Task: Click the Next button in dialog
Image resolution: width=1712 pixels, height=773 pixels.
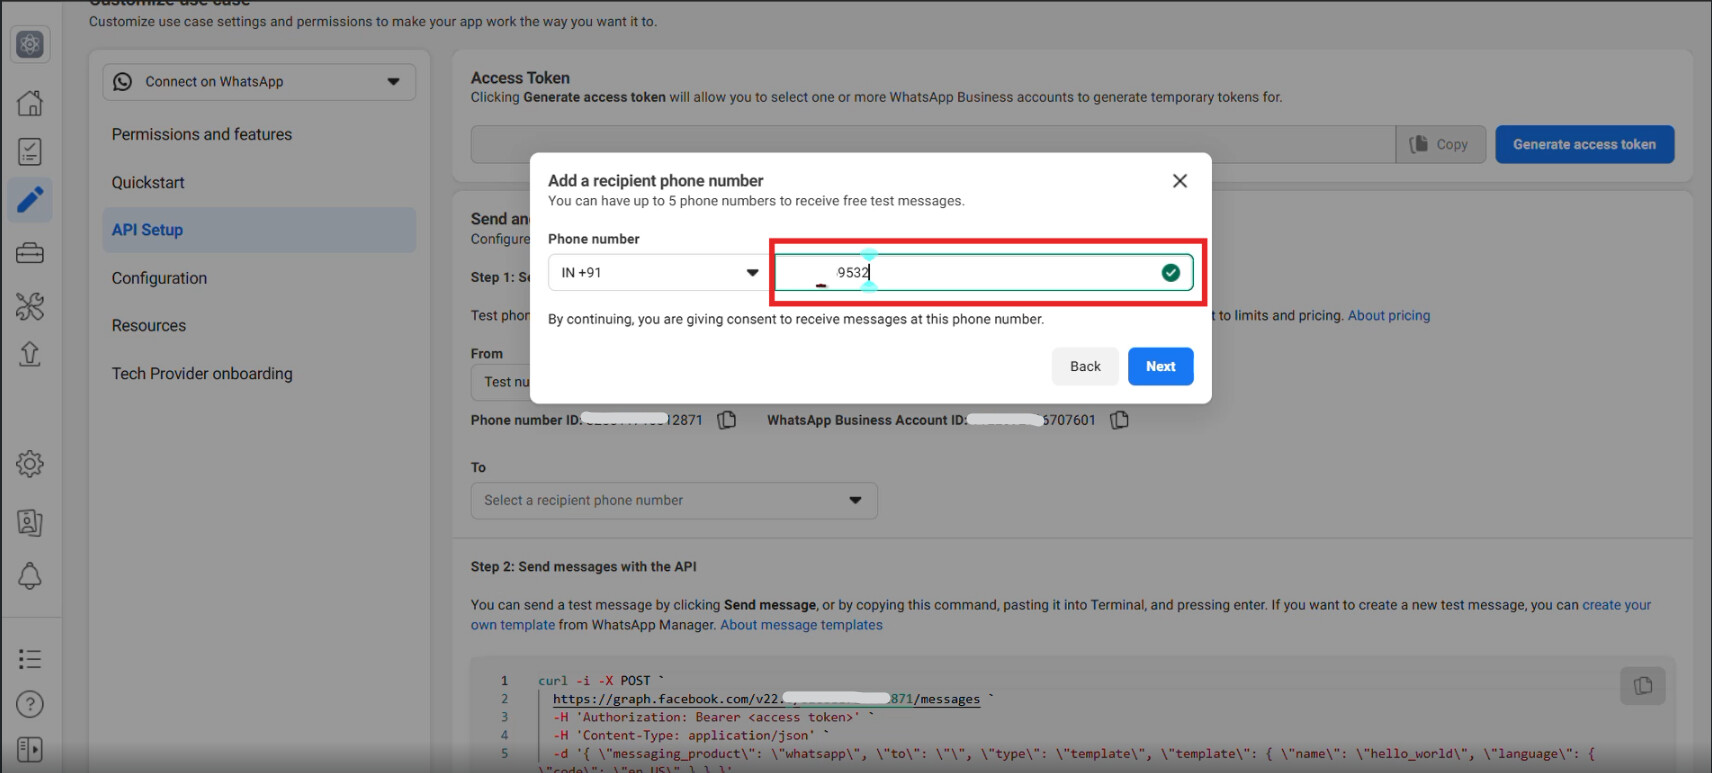Action: 1160,366
